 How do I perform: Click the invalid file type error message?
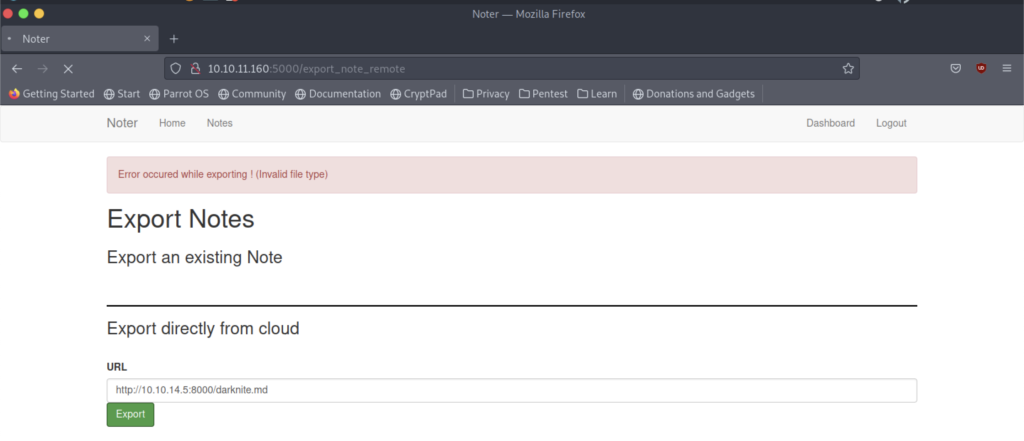coord(223,175)
